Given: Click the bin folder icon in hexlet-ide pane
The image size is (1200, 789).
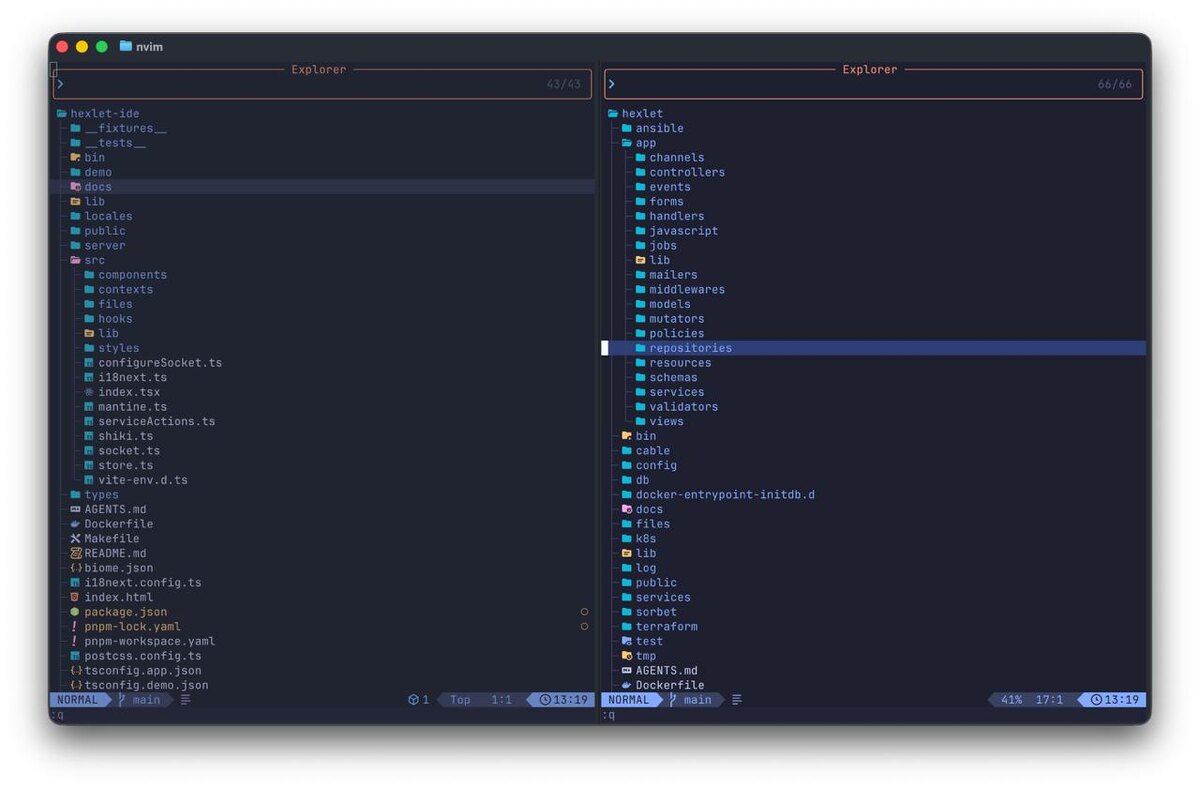Looking at the screenshot, I should [75, 157].
